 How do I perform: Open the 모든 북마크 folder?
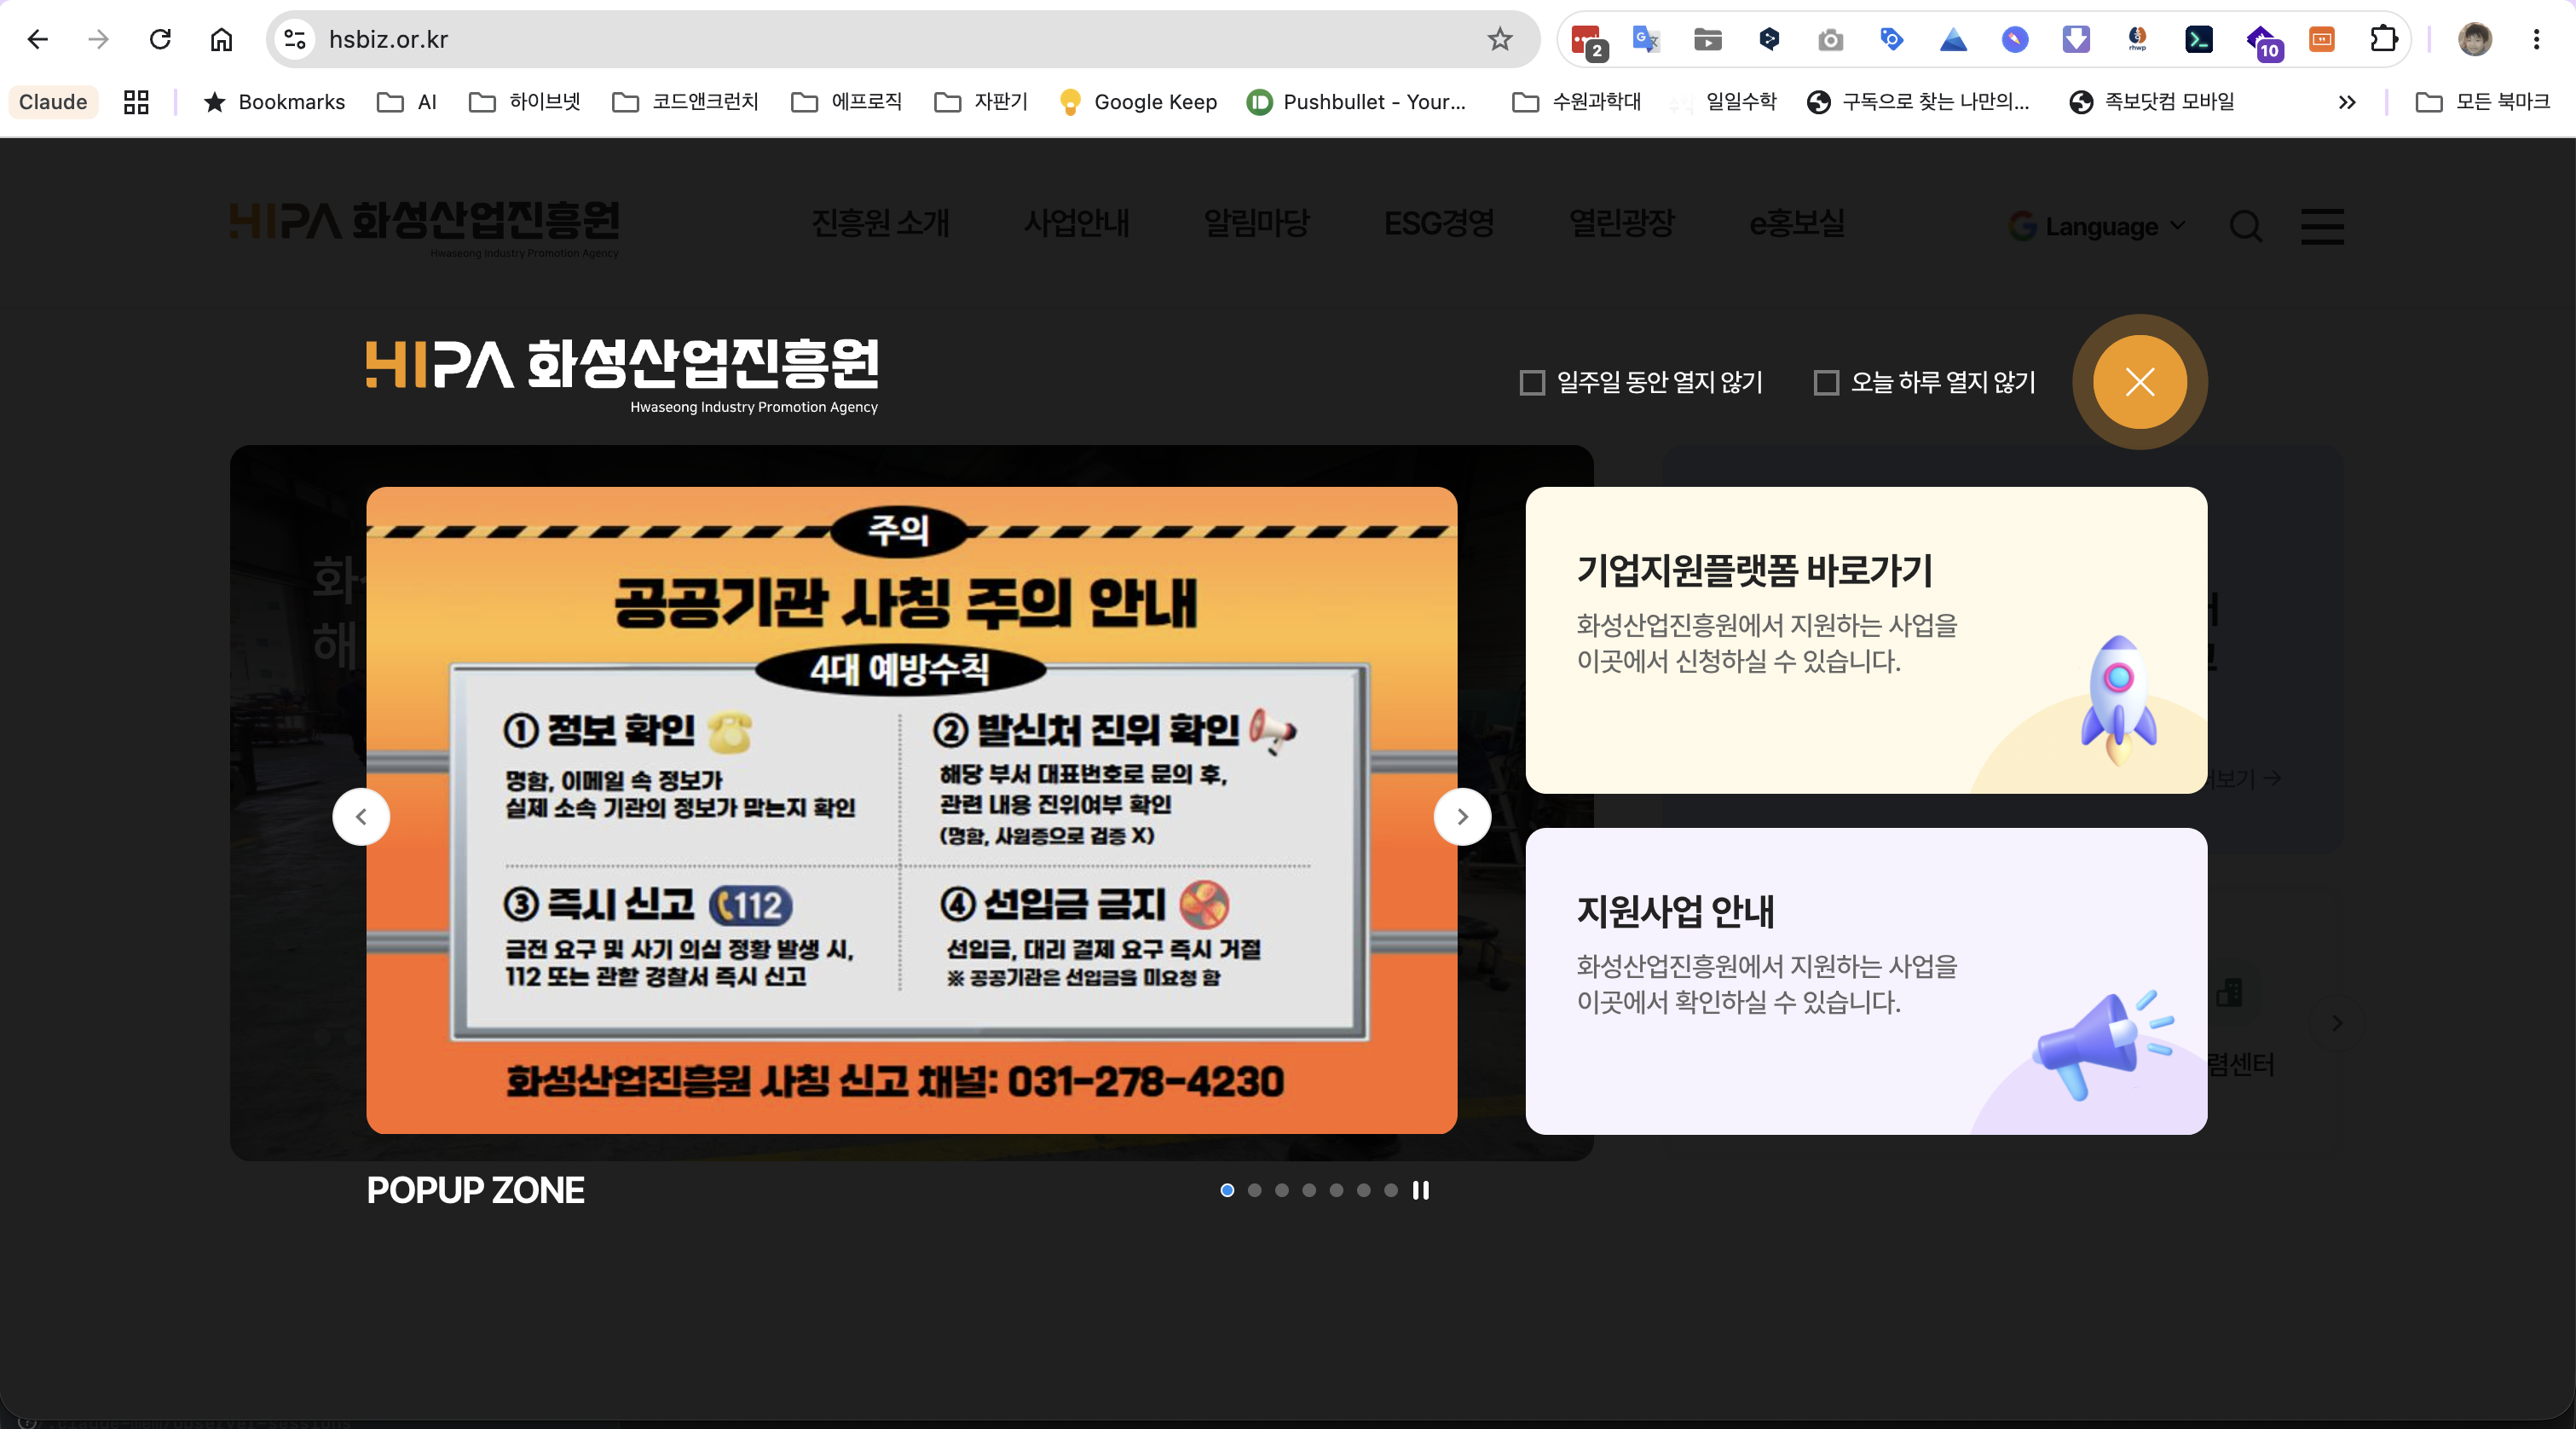pos(2483,101)
